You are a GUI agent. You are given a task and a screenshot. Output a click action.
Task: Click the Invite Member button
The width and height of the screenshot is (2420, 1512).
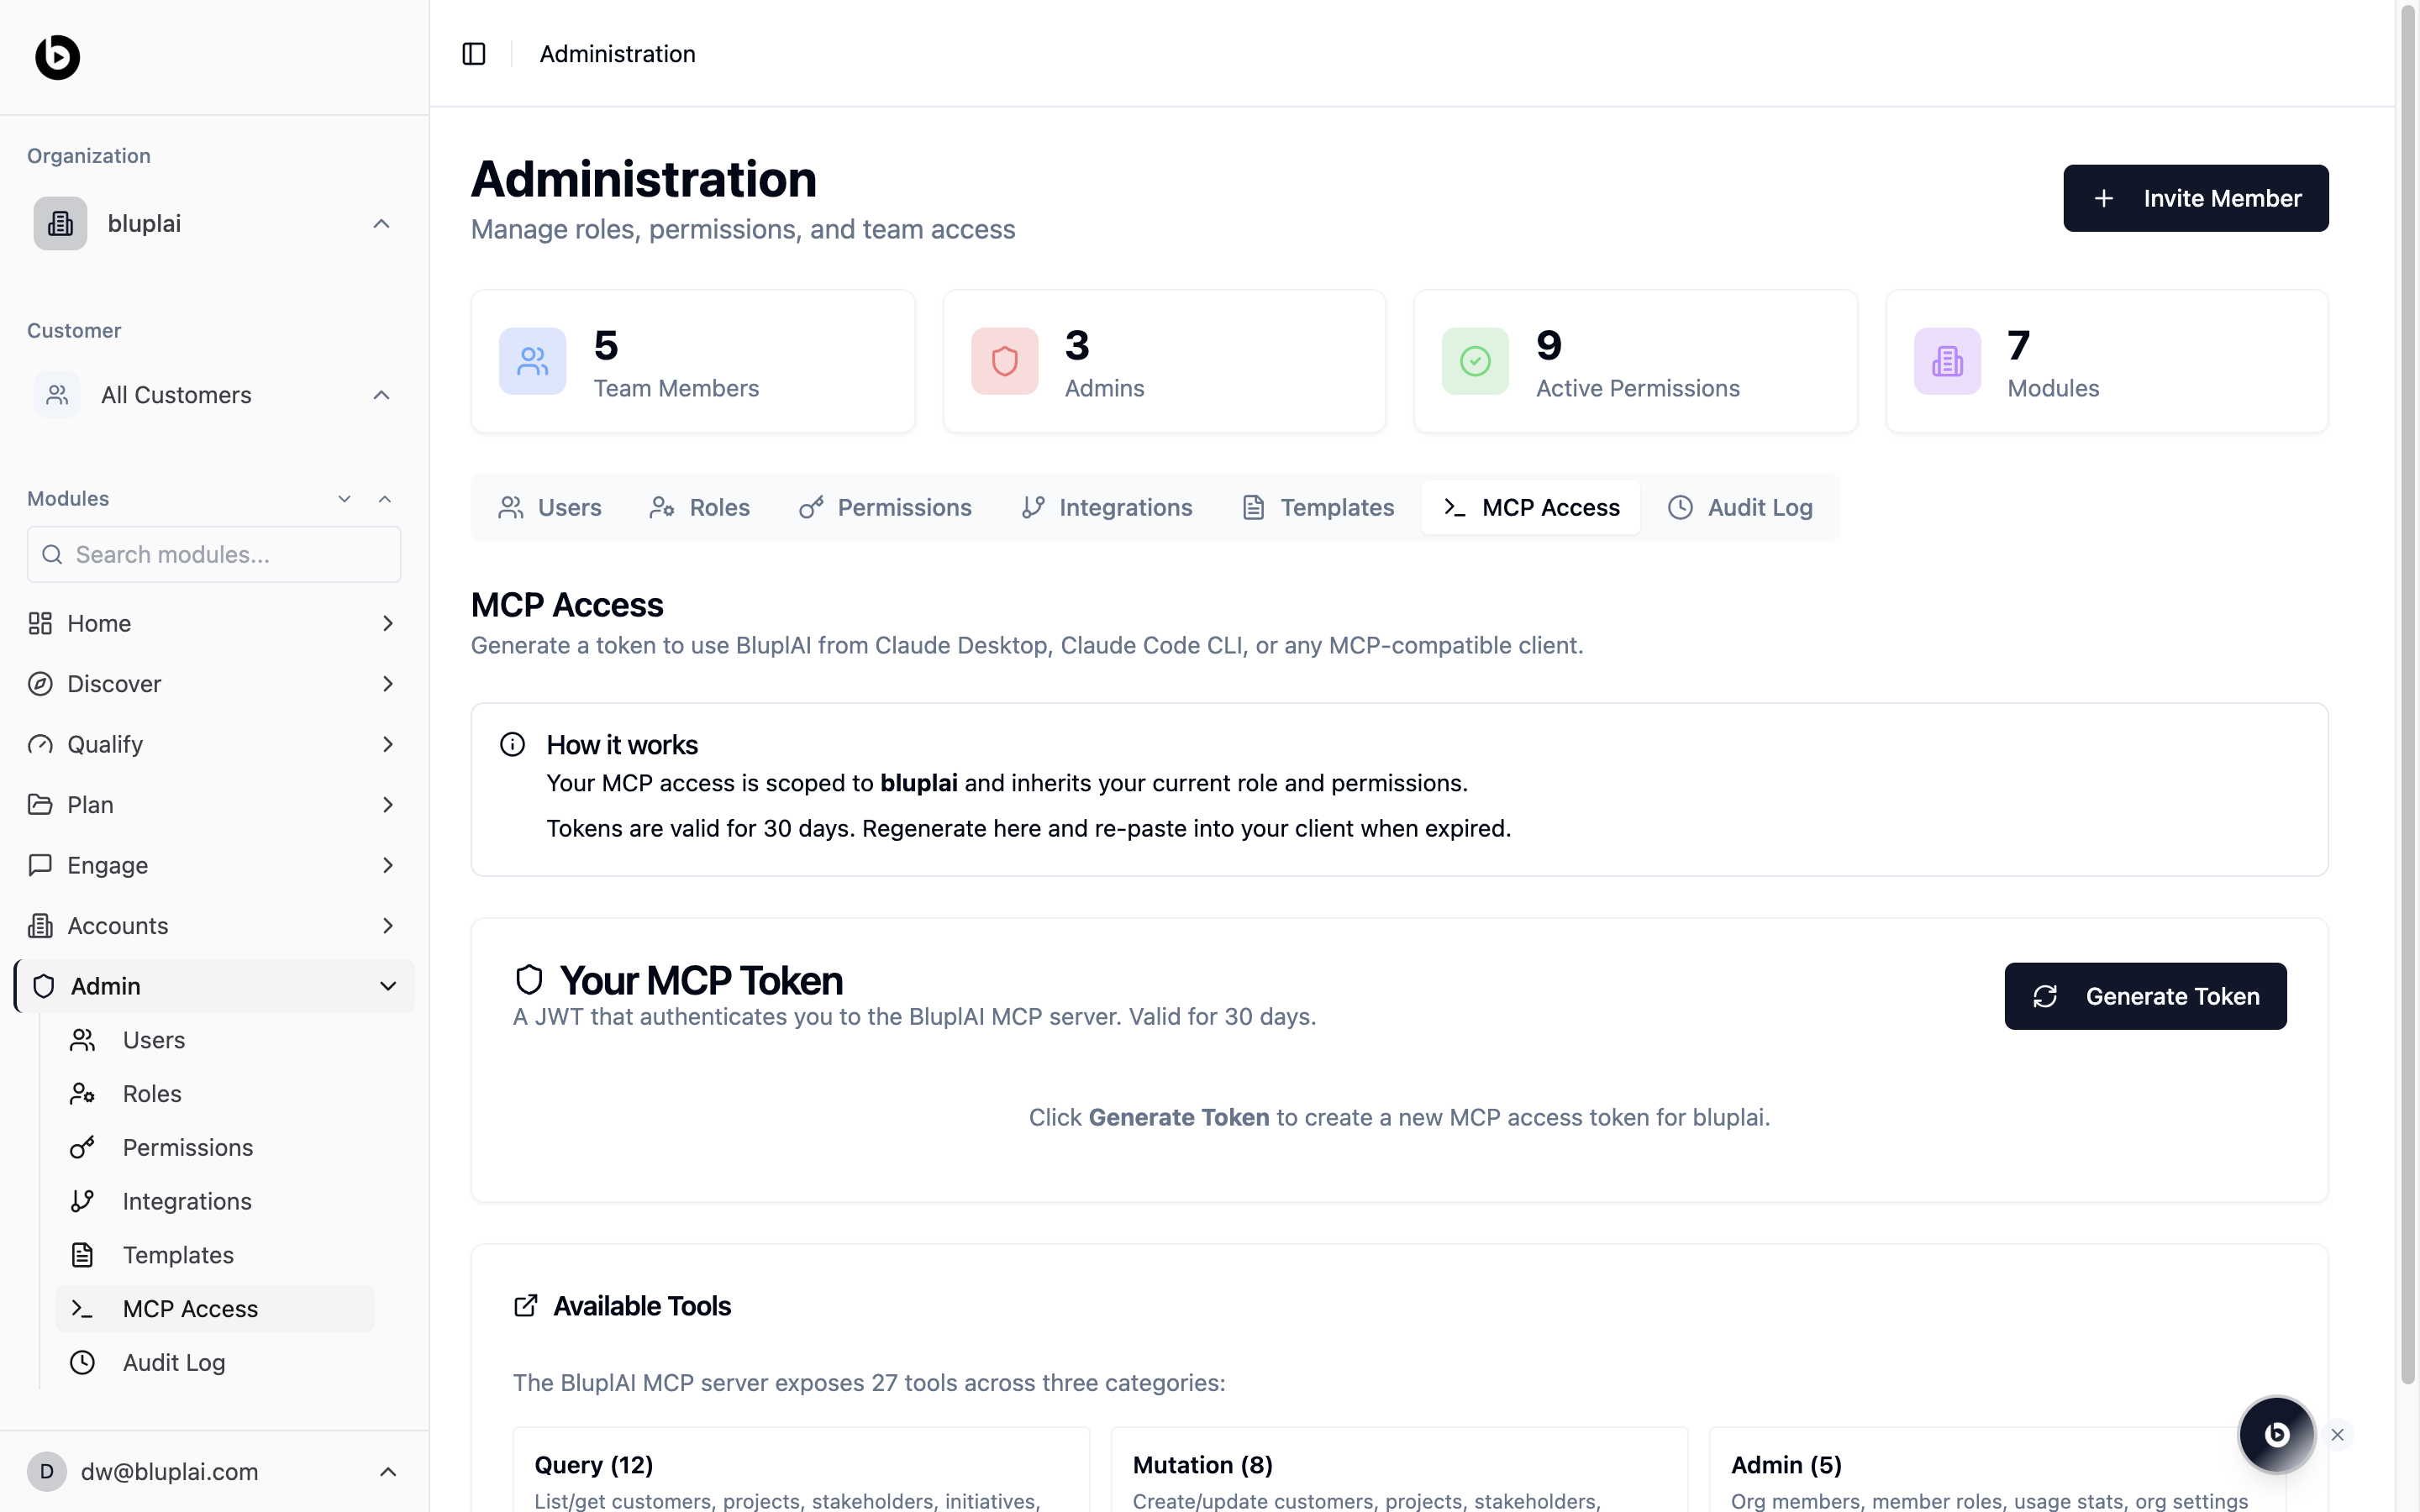click(2195, 198)
